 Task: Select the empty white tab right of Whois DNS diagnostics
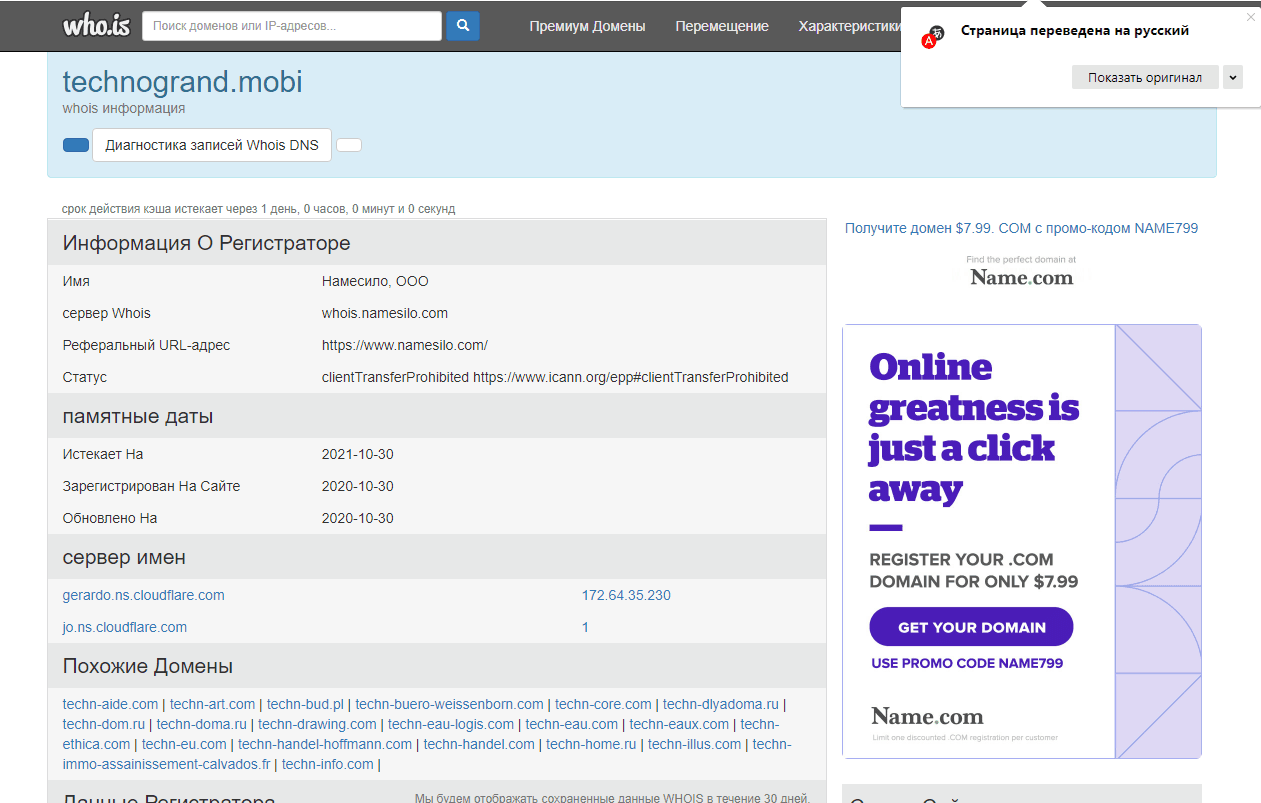pyautogui.click(x=349, y=145)
